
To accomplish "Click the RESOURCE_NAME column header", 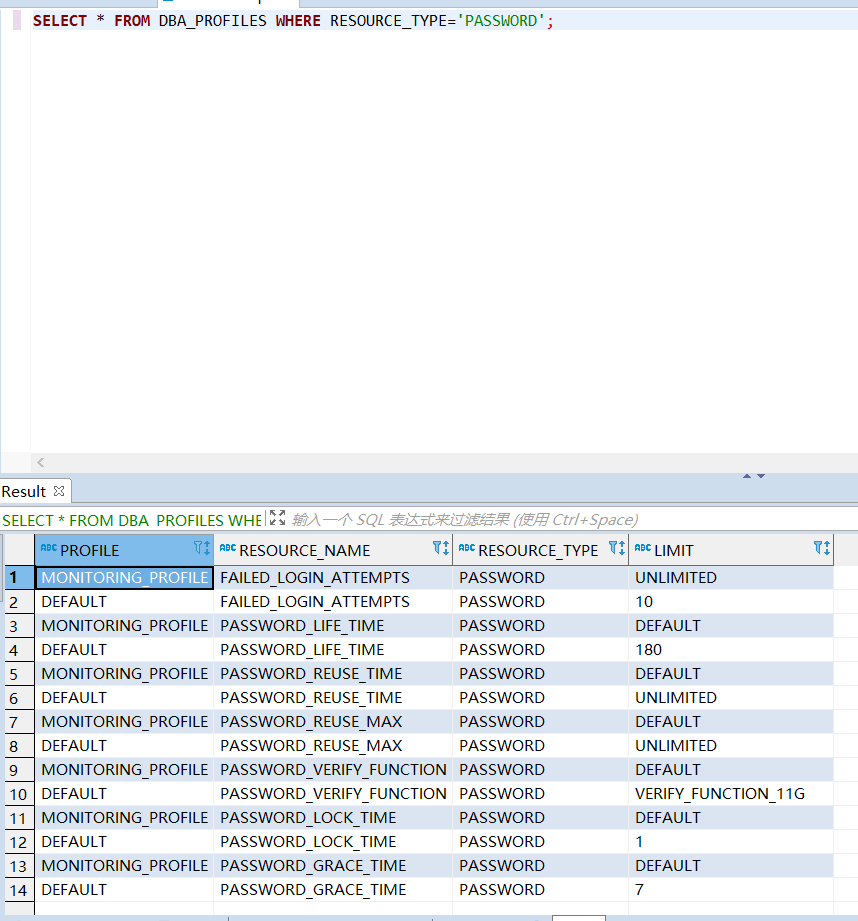I will point(305,550).
